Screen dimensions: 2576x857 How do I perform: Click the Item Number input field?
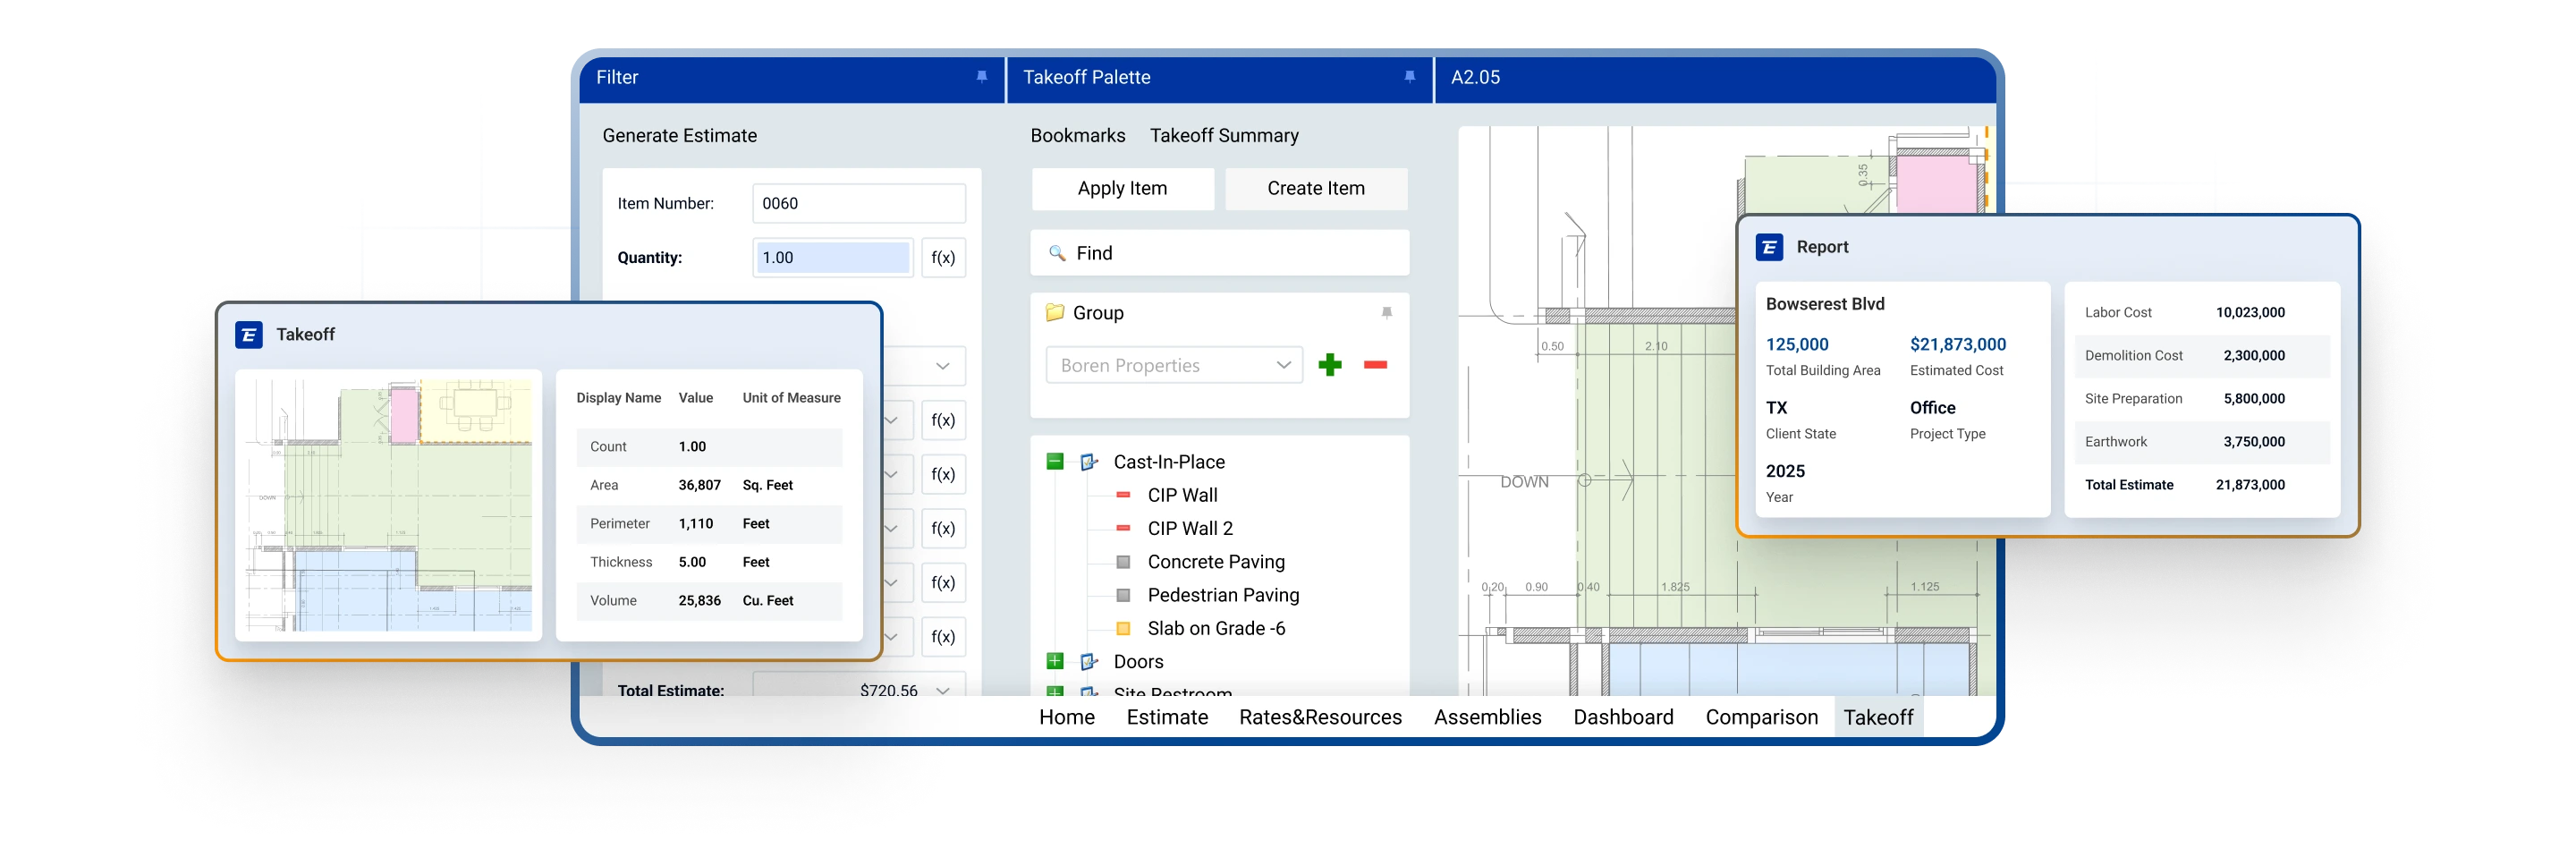(858, 204)
